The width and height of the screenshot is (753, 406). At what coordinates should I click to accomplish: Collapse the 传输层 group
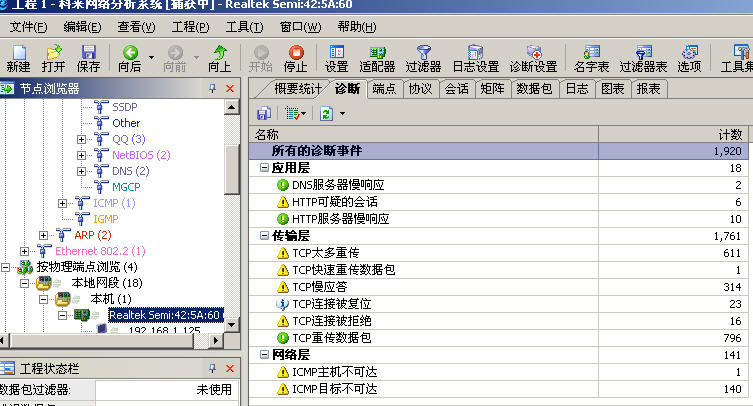(x=264, y=235)
